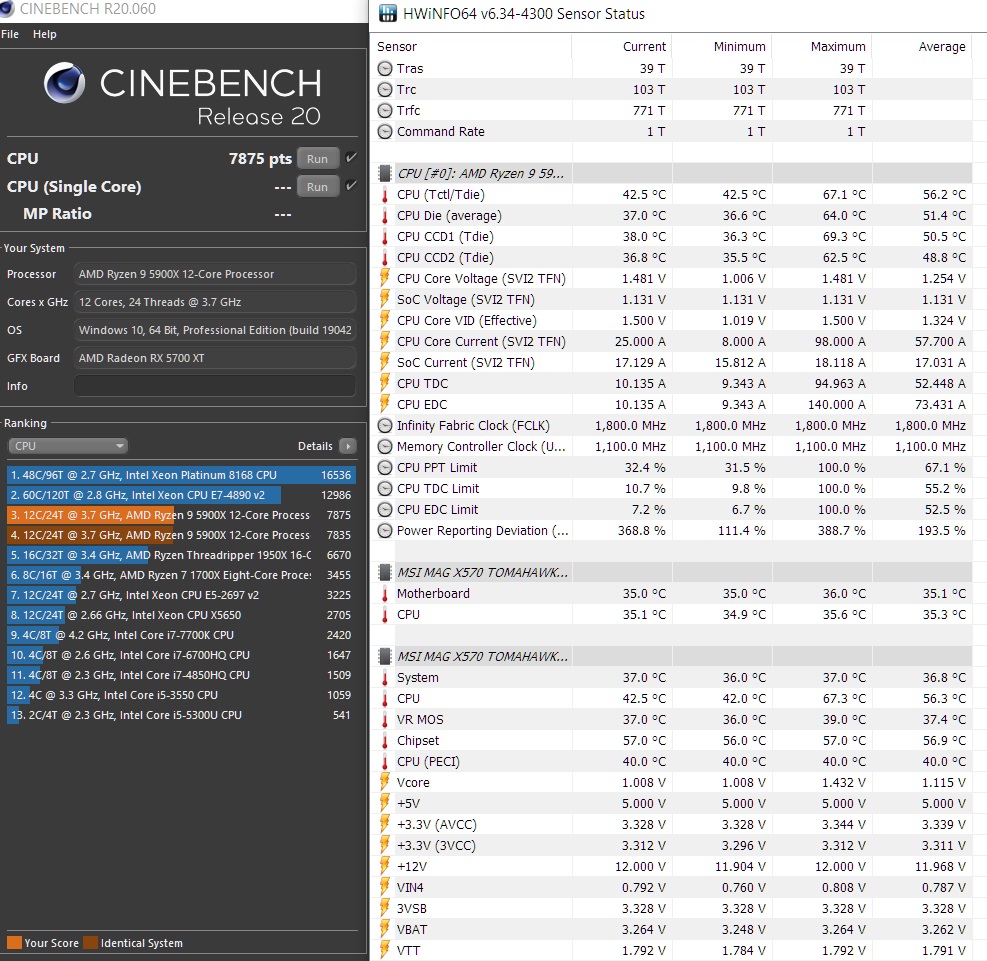The width and height of the screenshot is (987, 961).
Task: Click the Processor field in Your System
Action: click(x=215, y=274)
